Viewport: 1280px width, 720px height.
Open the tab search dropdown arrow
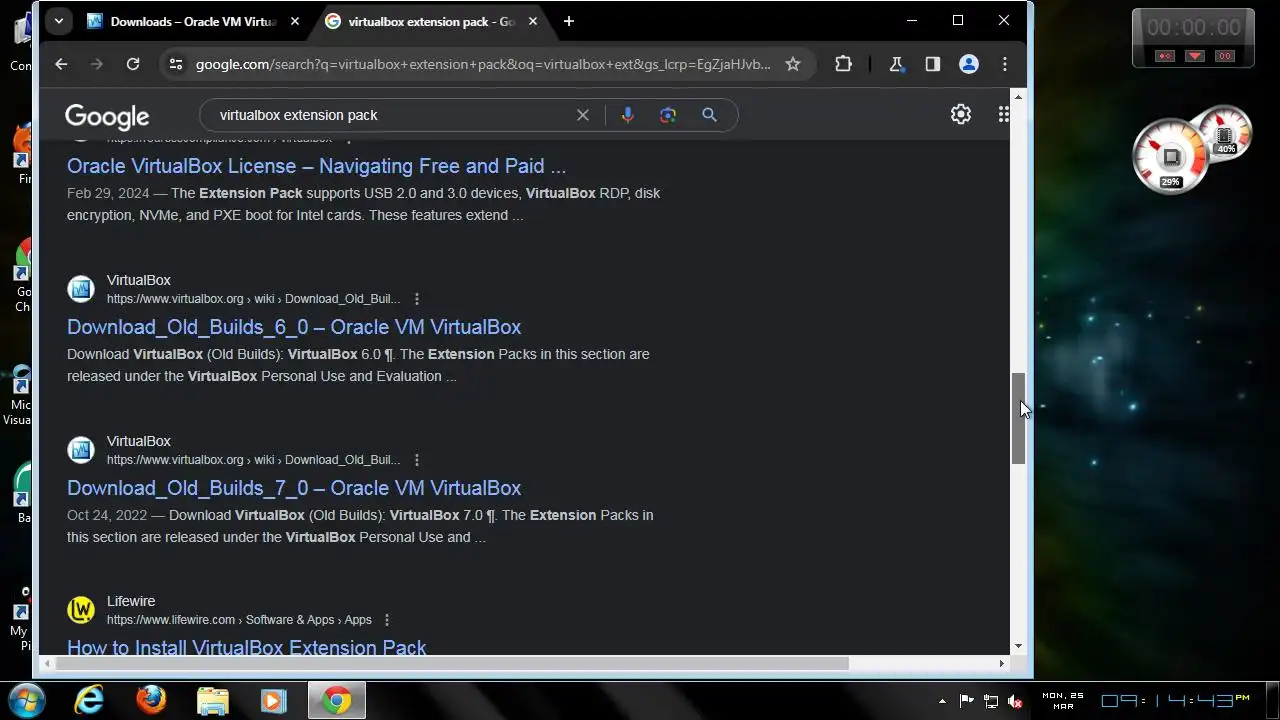59,21
